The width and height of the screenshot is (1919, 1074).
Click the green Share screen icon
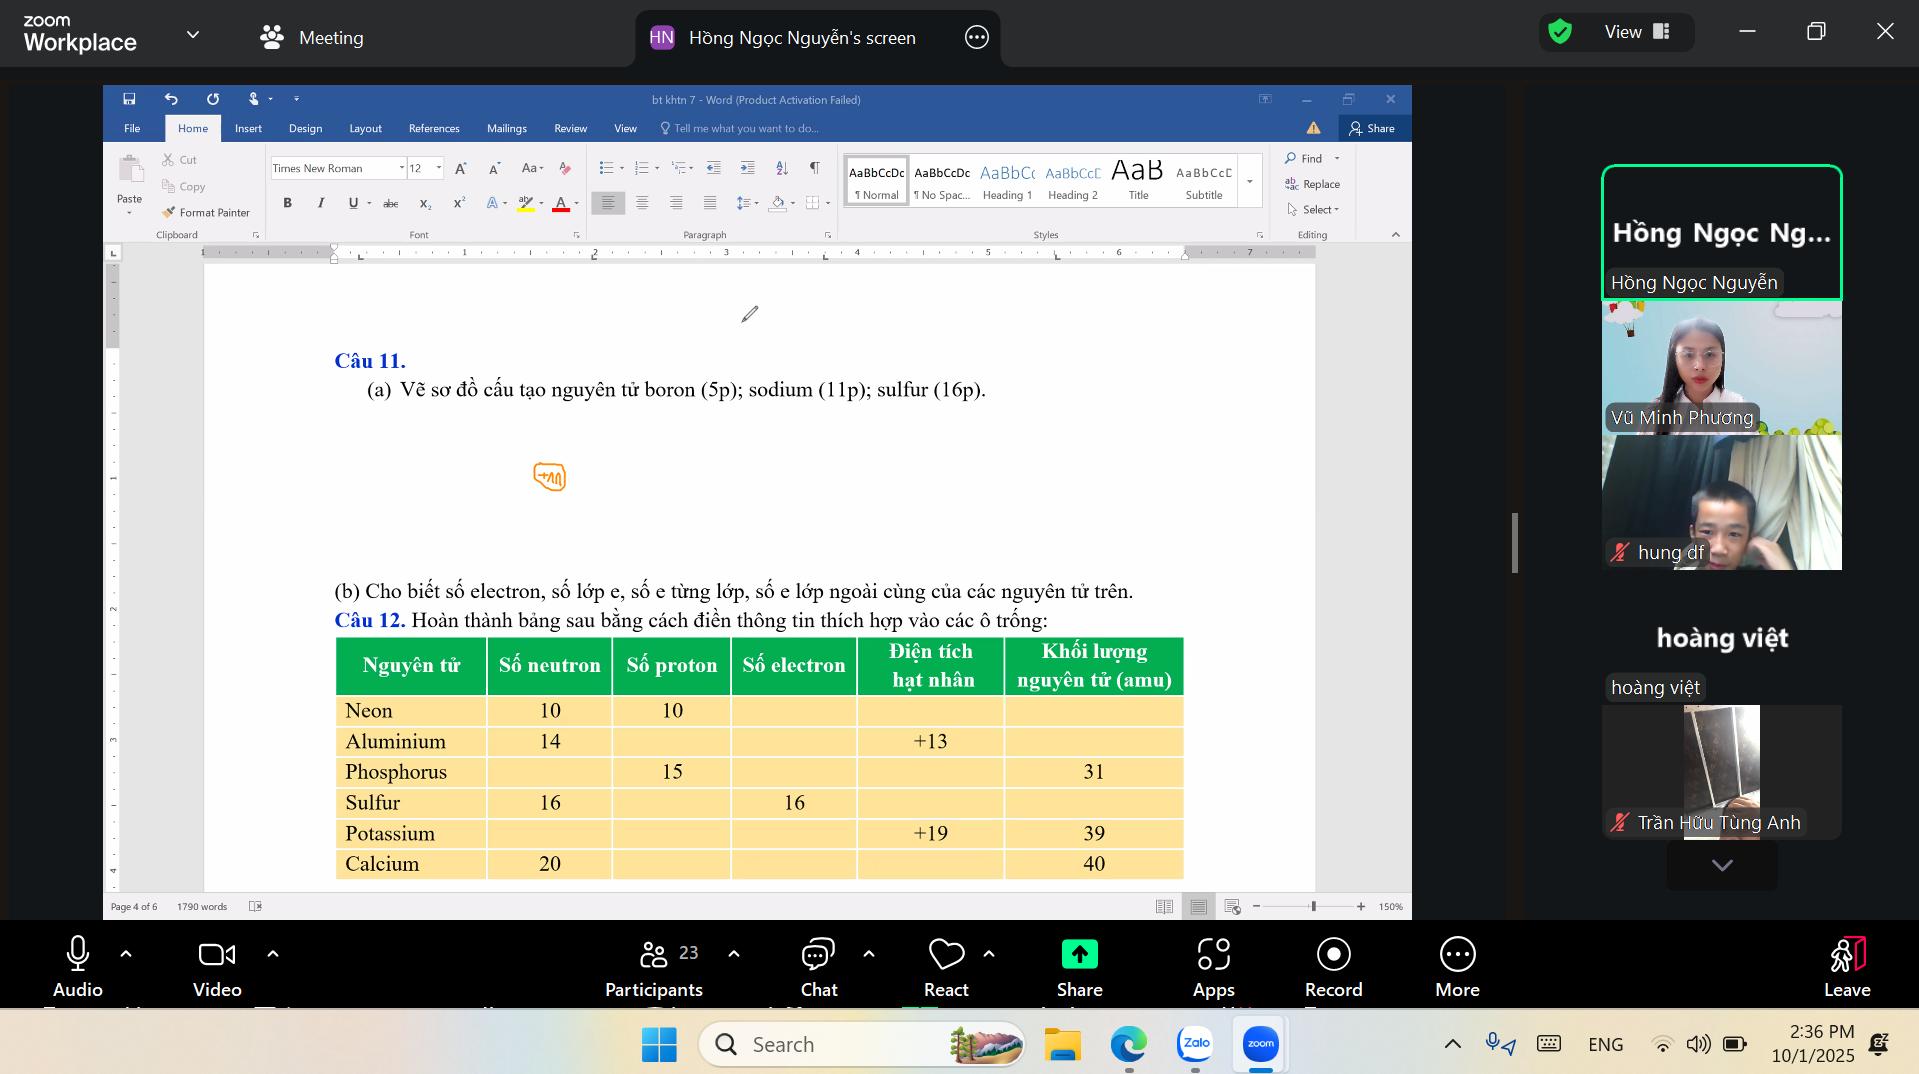[x=1079, y=955]
